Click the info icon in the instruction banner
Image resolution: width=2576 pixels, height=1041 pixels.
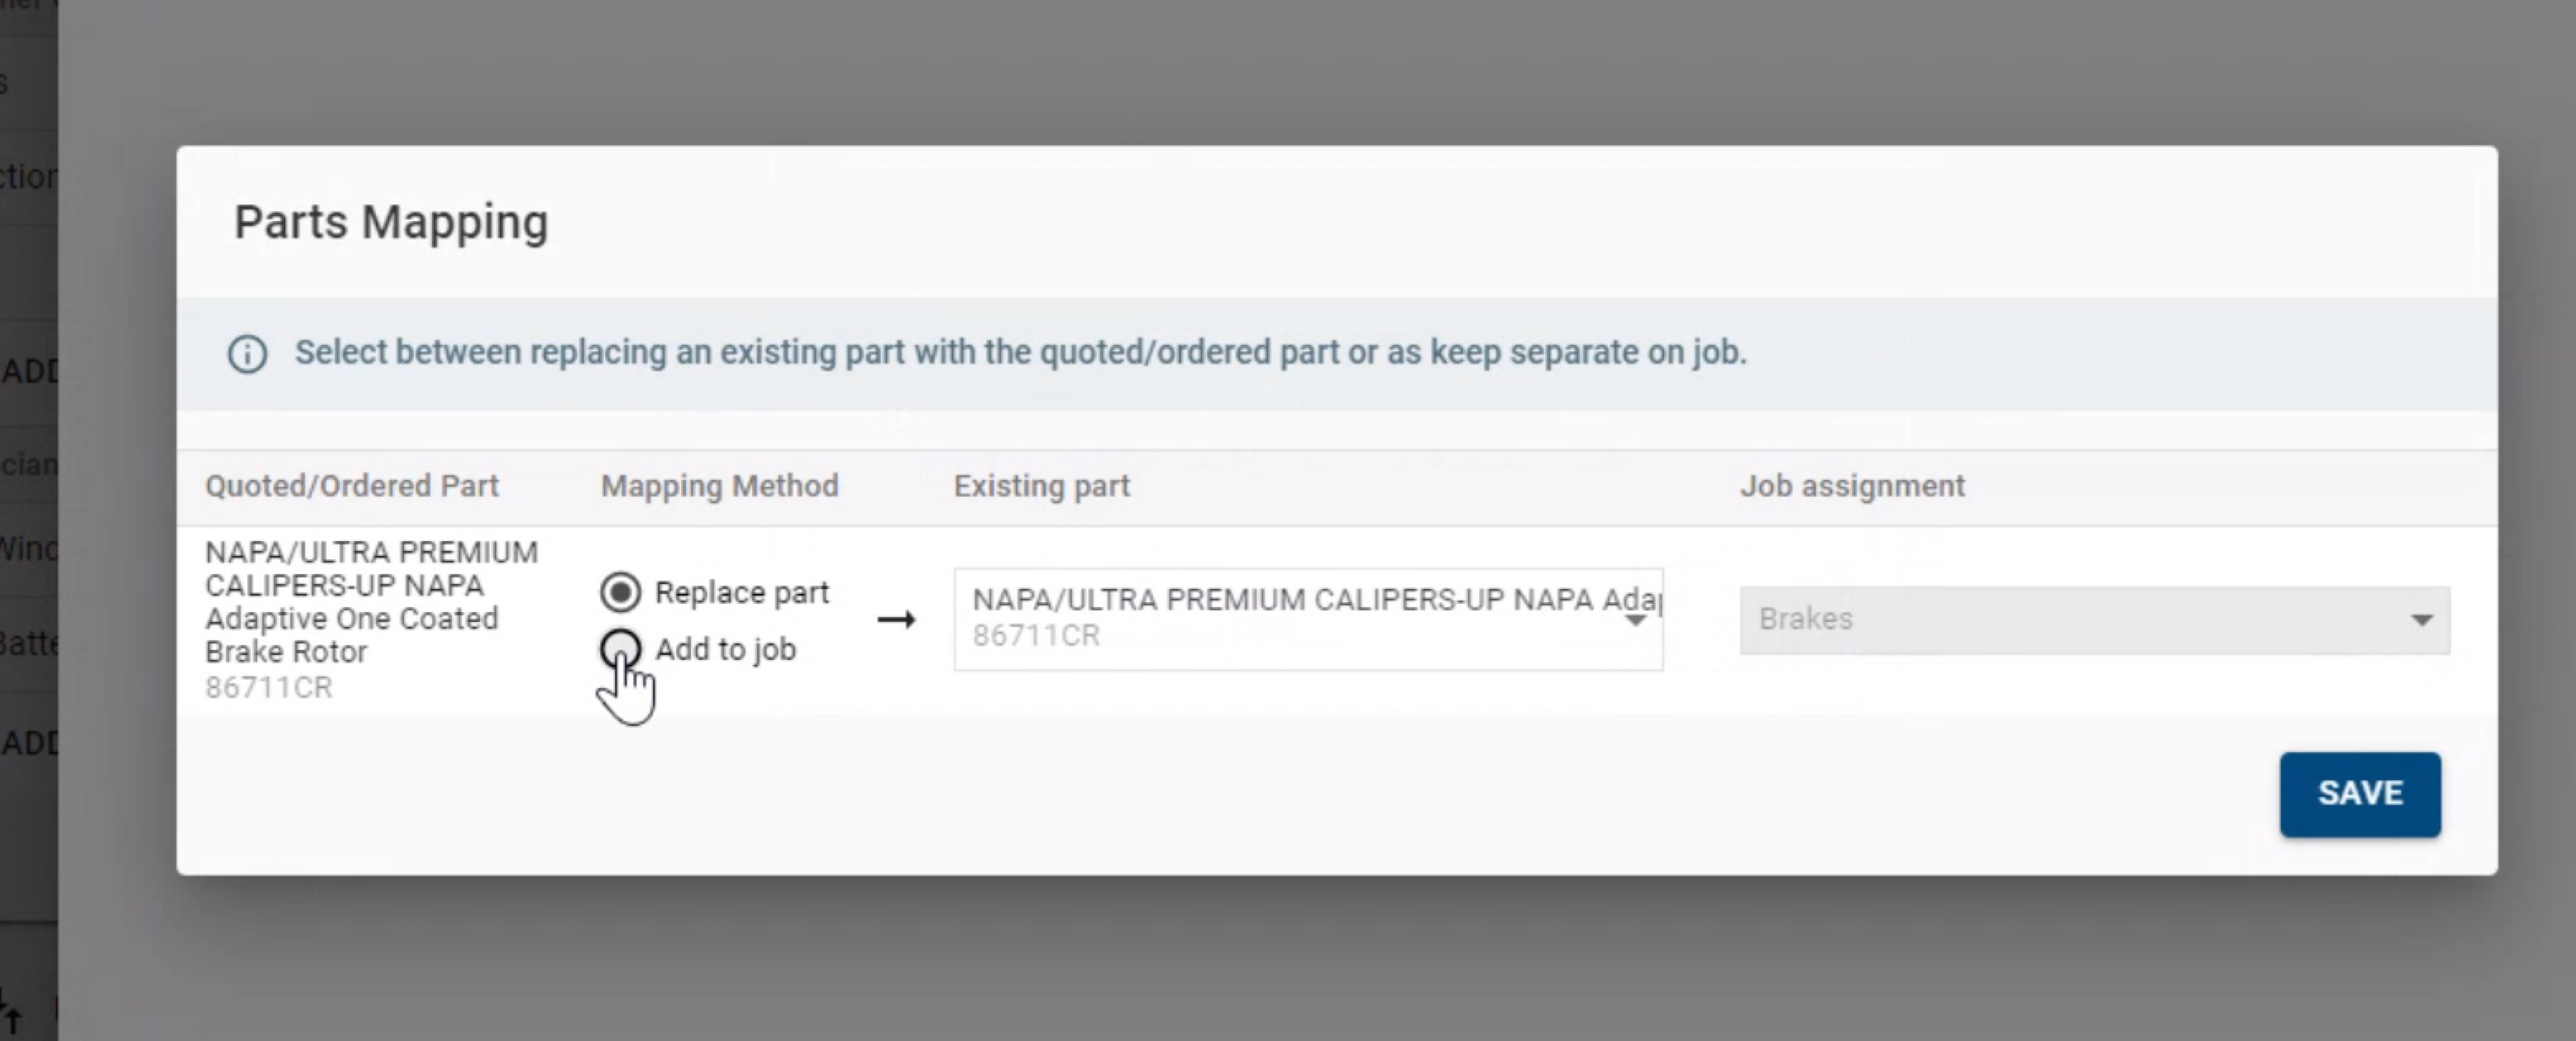247,352
